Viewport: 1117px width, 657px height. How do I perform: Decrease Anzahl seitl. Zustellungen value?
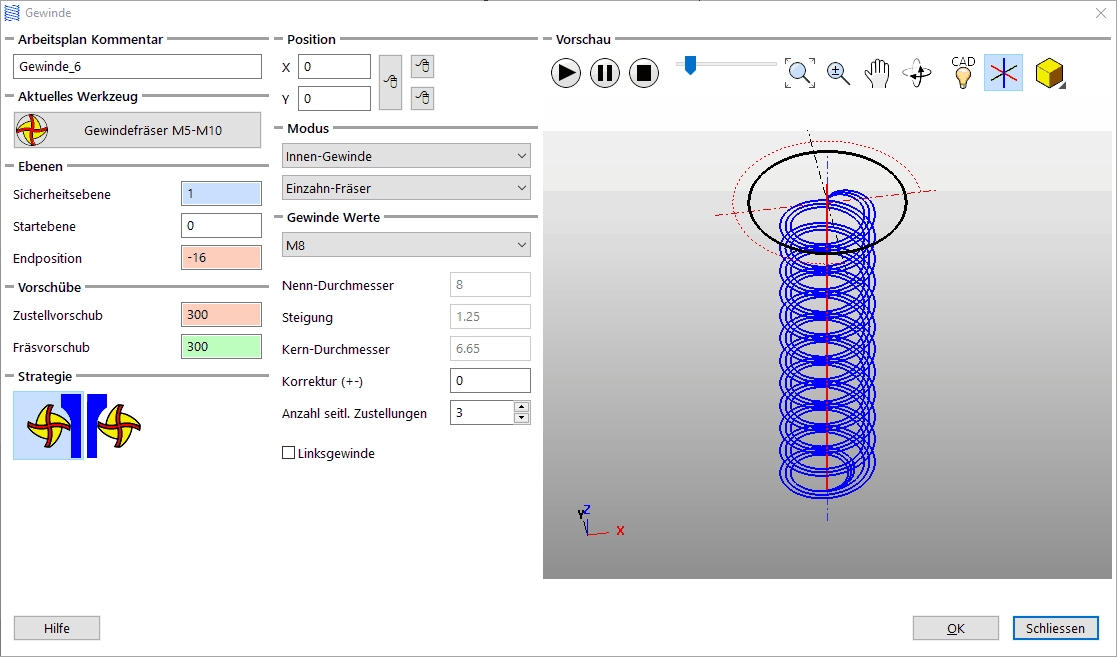pos(521,418)
